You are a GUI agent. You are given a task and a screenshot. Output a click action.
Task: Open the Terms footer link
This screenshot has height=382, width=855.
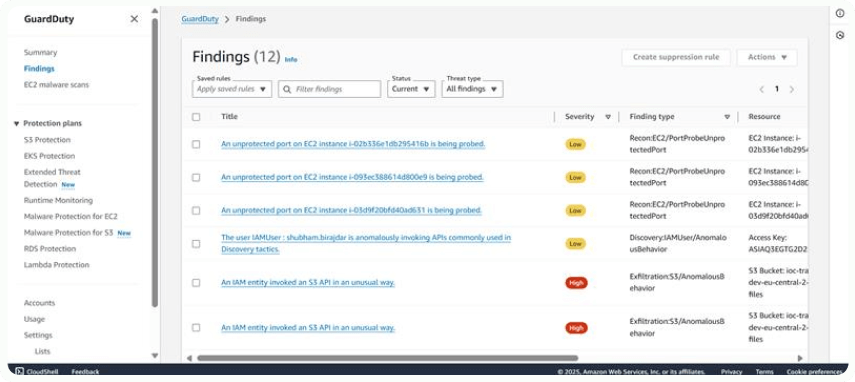[x=764, y=372]
